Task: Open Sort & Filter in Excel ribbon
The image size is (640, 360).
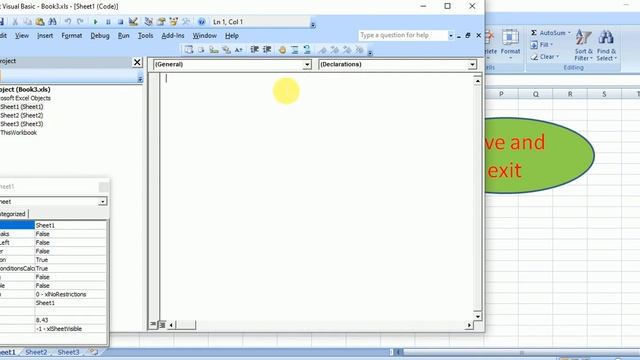Action: coord(583,45)
